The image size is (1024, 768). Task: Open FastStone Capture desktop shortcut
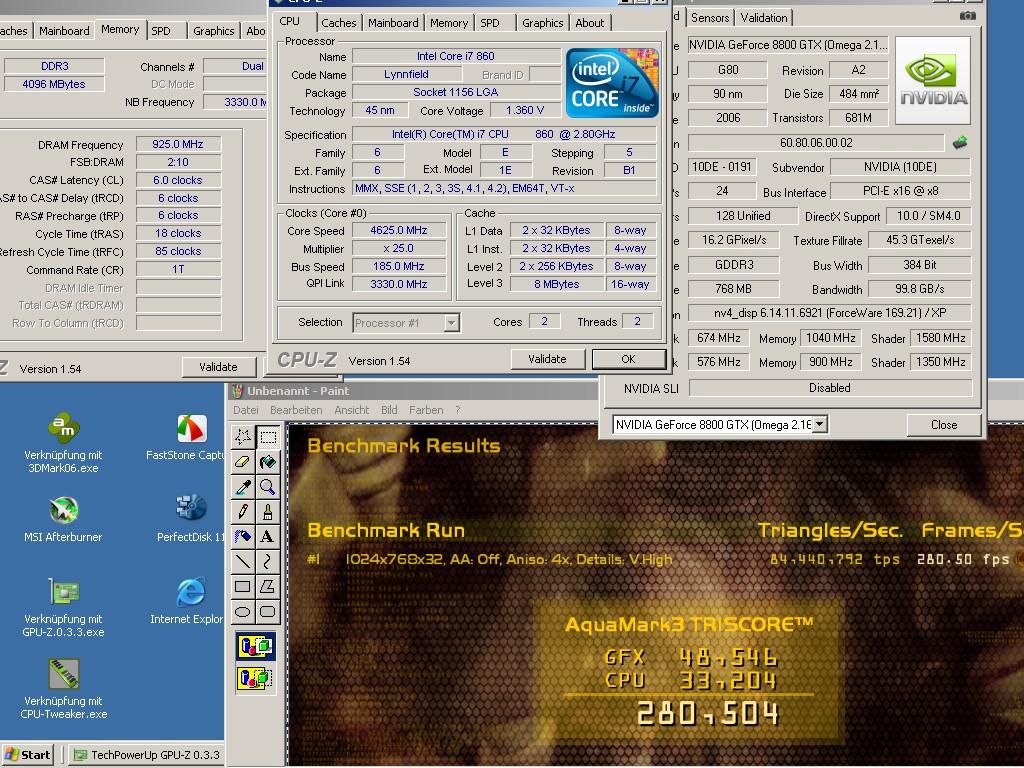tap(186, 438)
